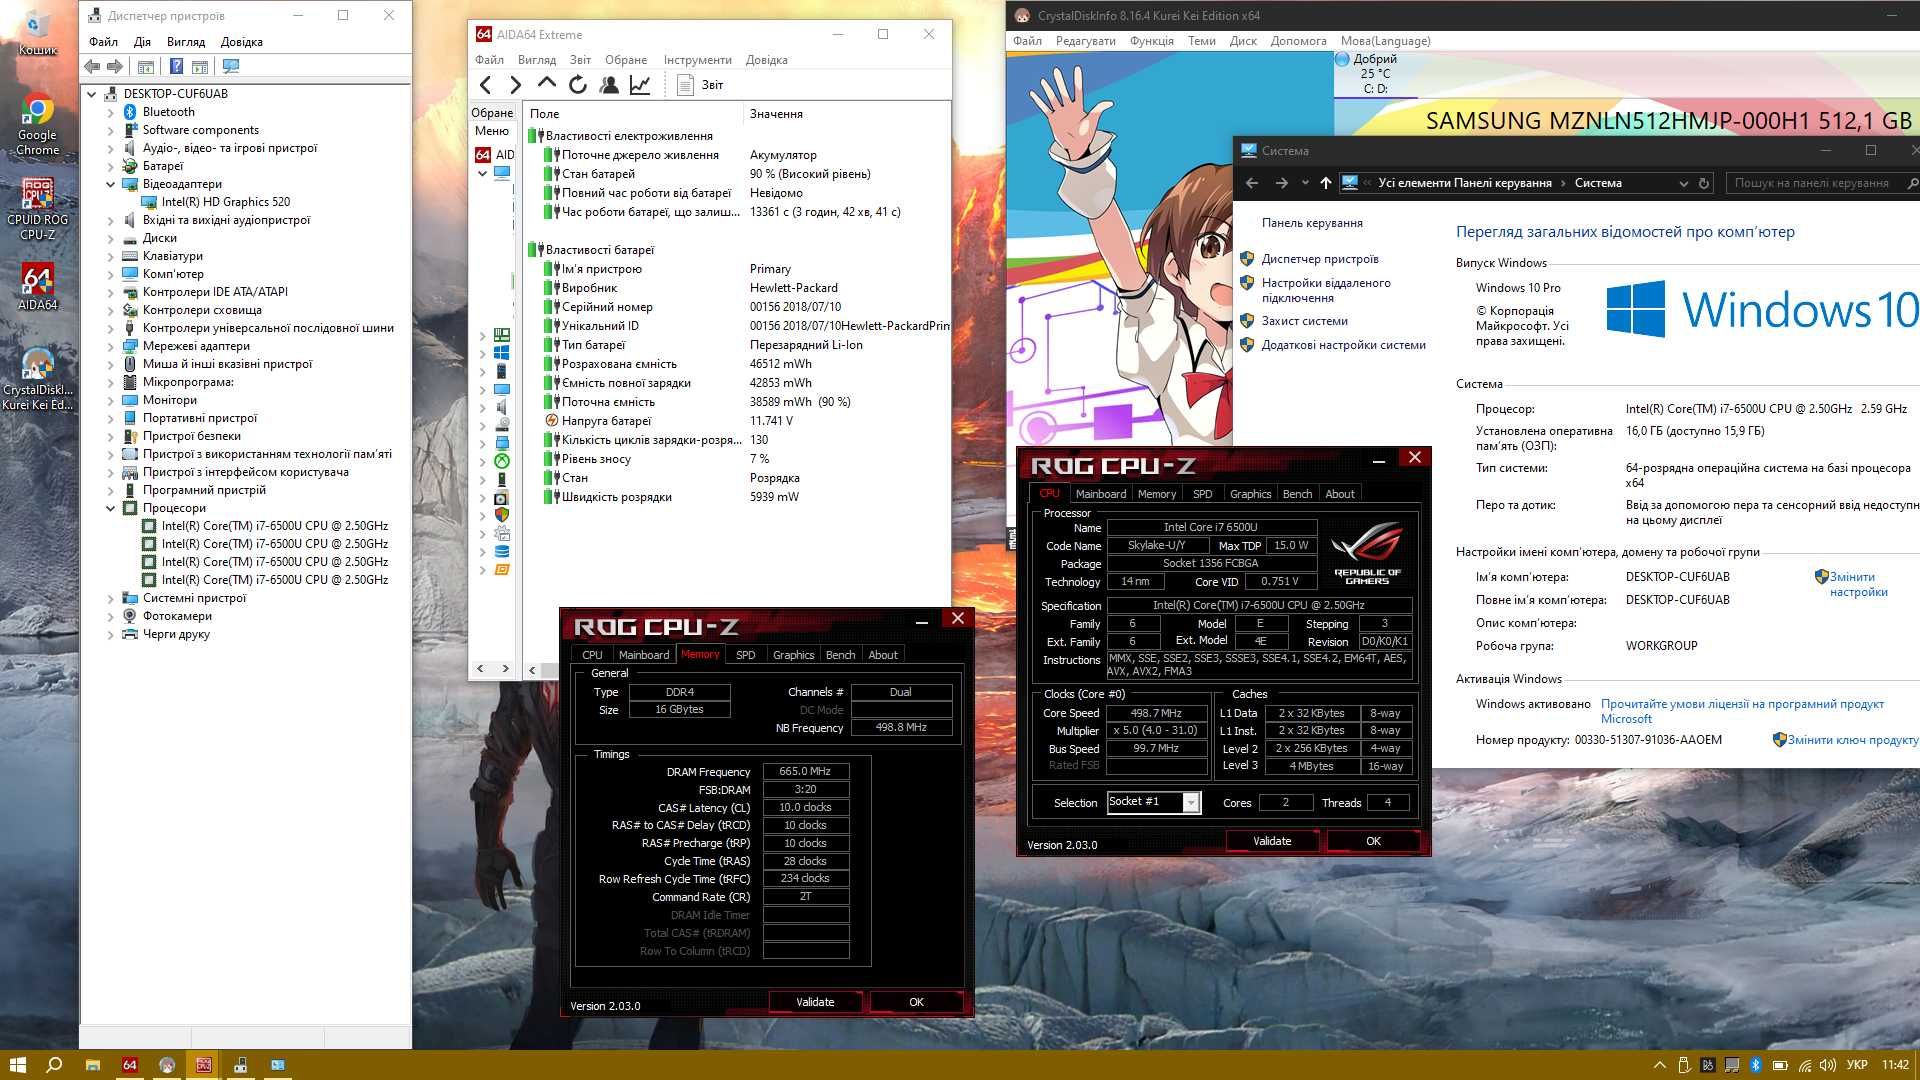
Task: Open Захист системи link
Action: pyautogui.click(x=1304, y=321)
